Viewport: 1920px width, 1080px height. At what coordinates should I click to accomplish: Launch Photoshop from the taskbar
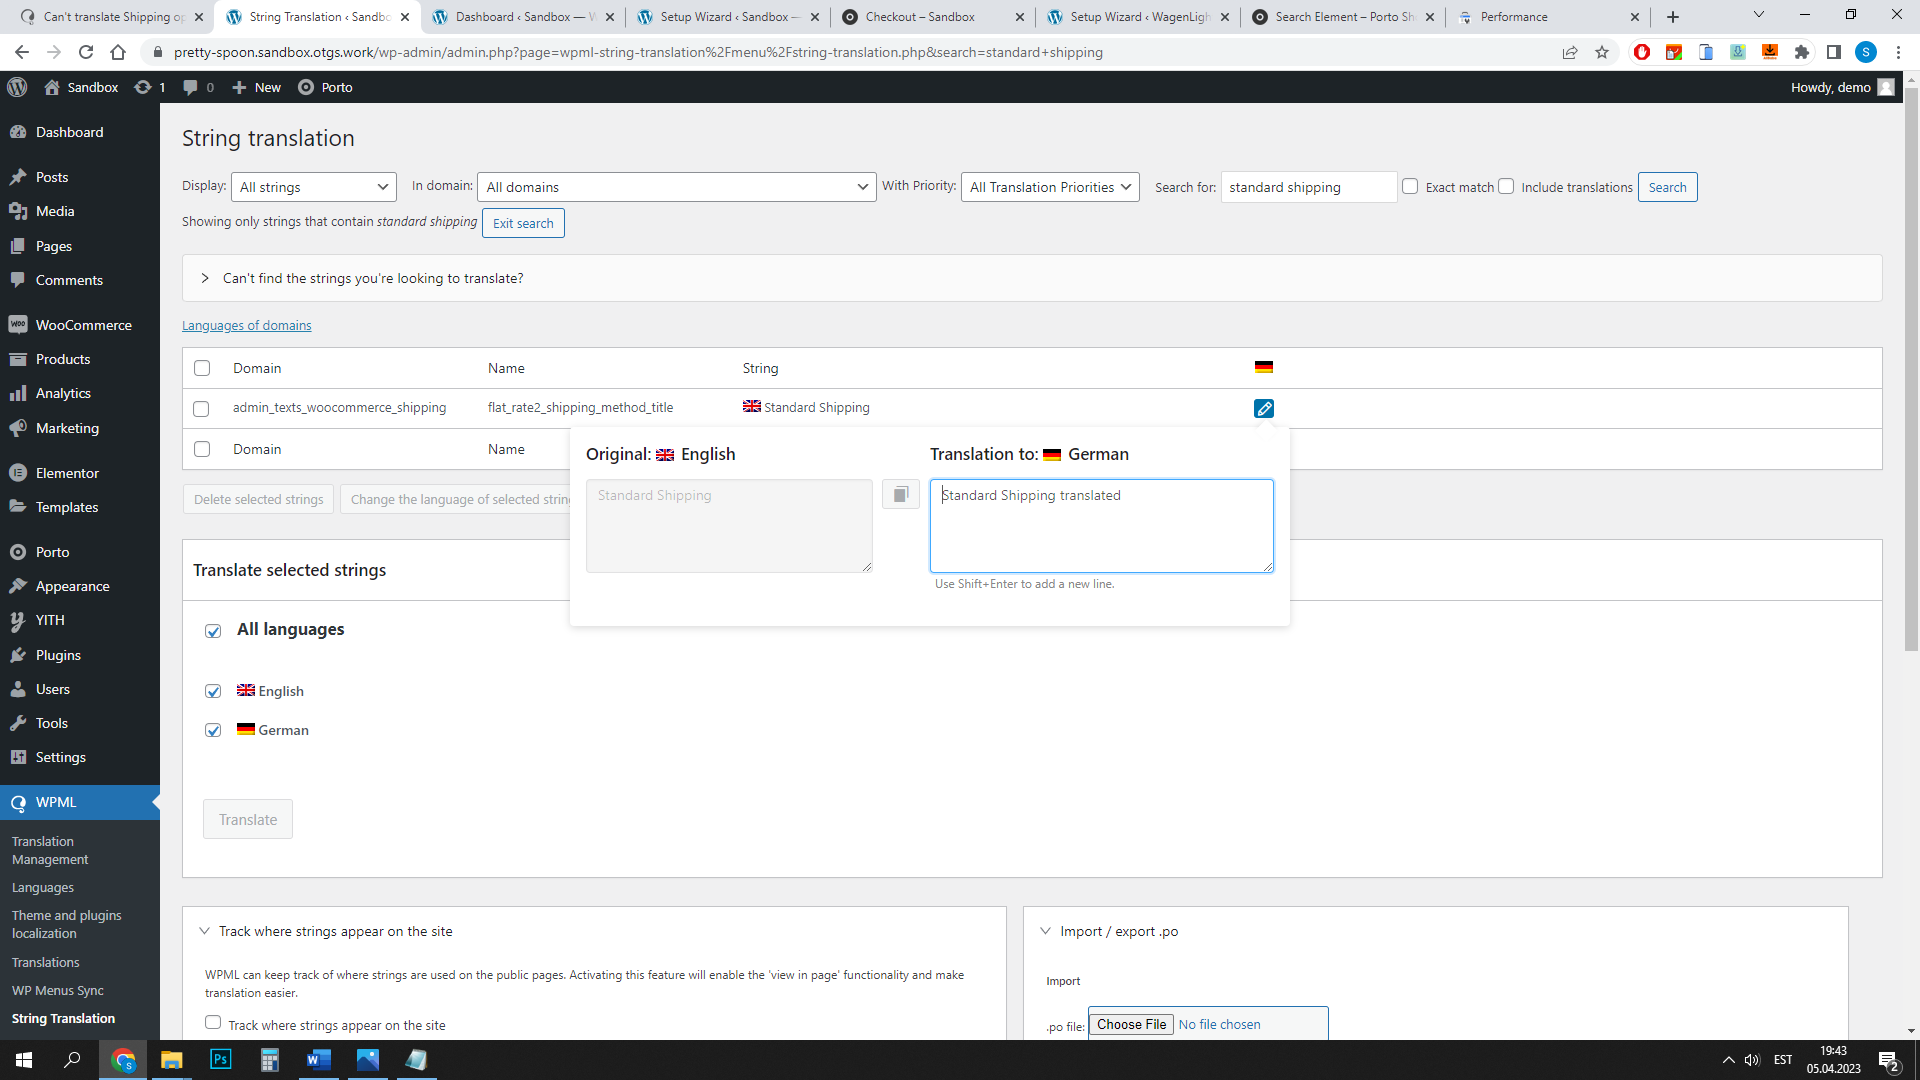221,1060
